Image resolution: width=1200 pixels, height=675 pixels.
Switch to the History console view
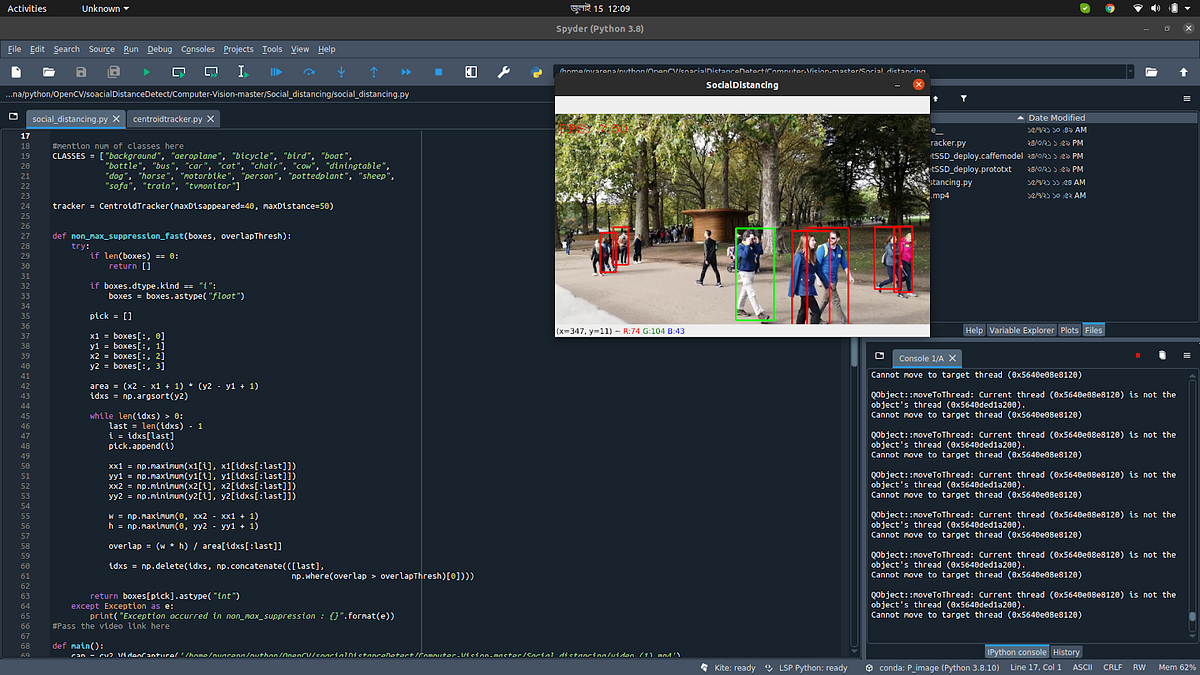1066,651
